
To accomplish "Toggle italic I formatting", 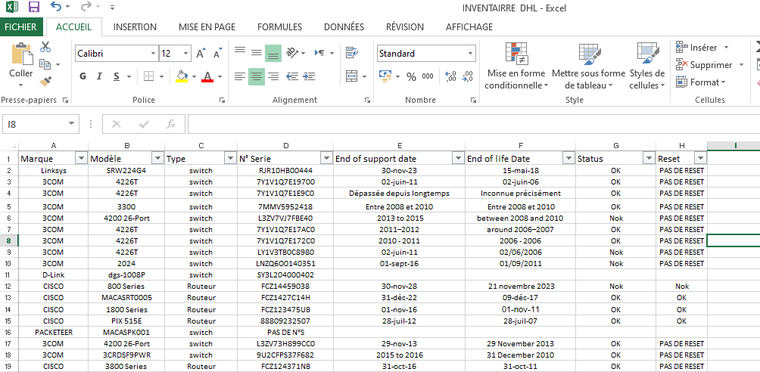I will coord(99,77).
